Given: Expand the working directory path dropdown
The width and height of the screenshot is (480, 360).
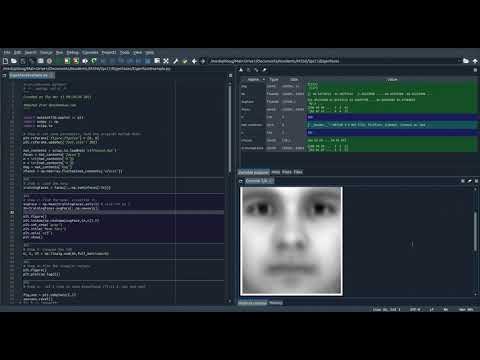Looking at the screenshot, I should coord(459,61).
